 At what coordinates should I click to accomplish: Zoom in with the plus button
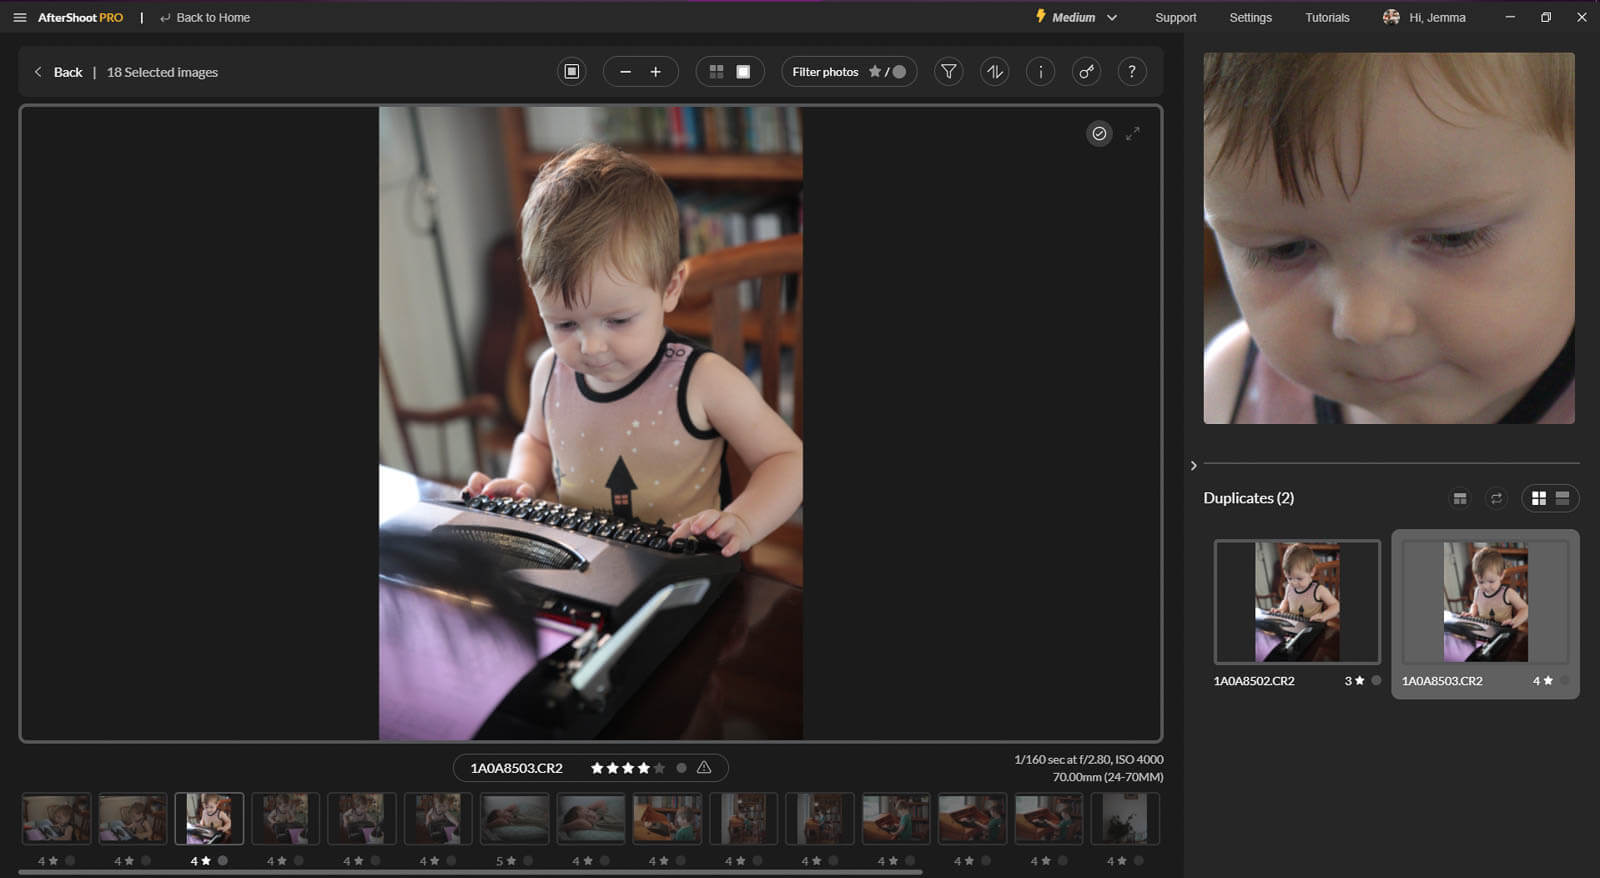point(656,72)
